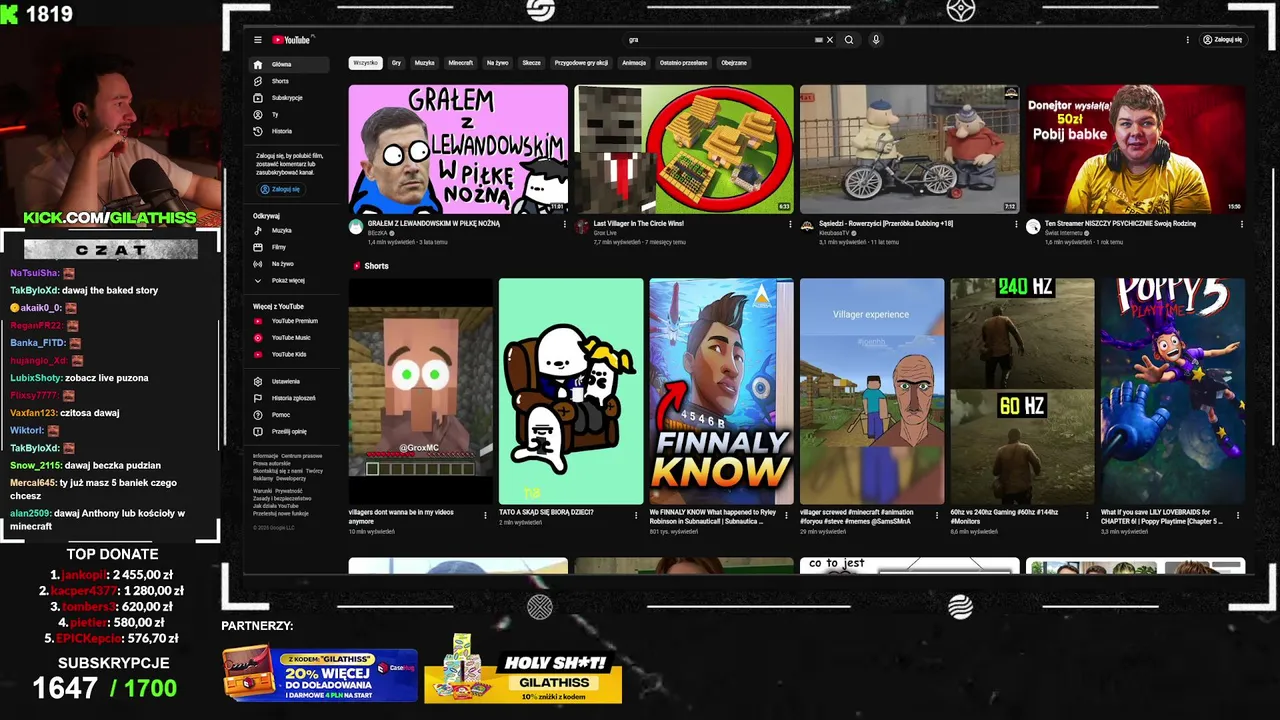
Task: Open Ty in the sidebar
Action: (289, 114)
